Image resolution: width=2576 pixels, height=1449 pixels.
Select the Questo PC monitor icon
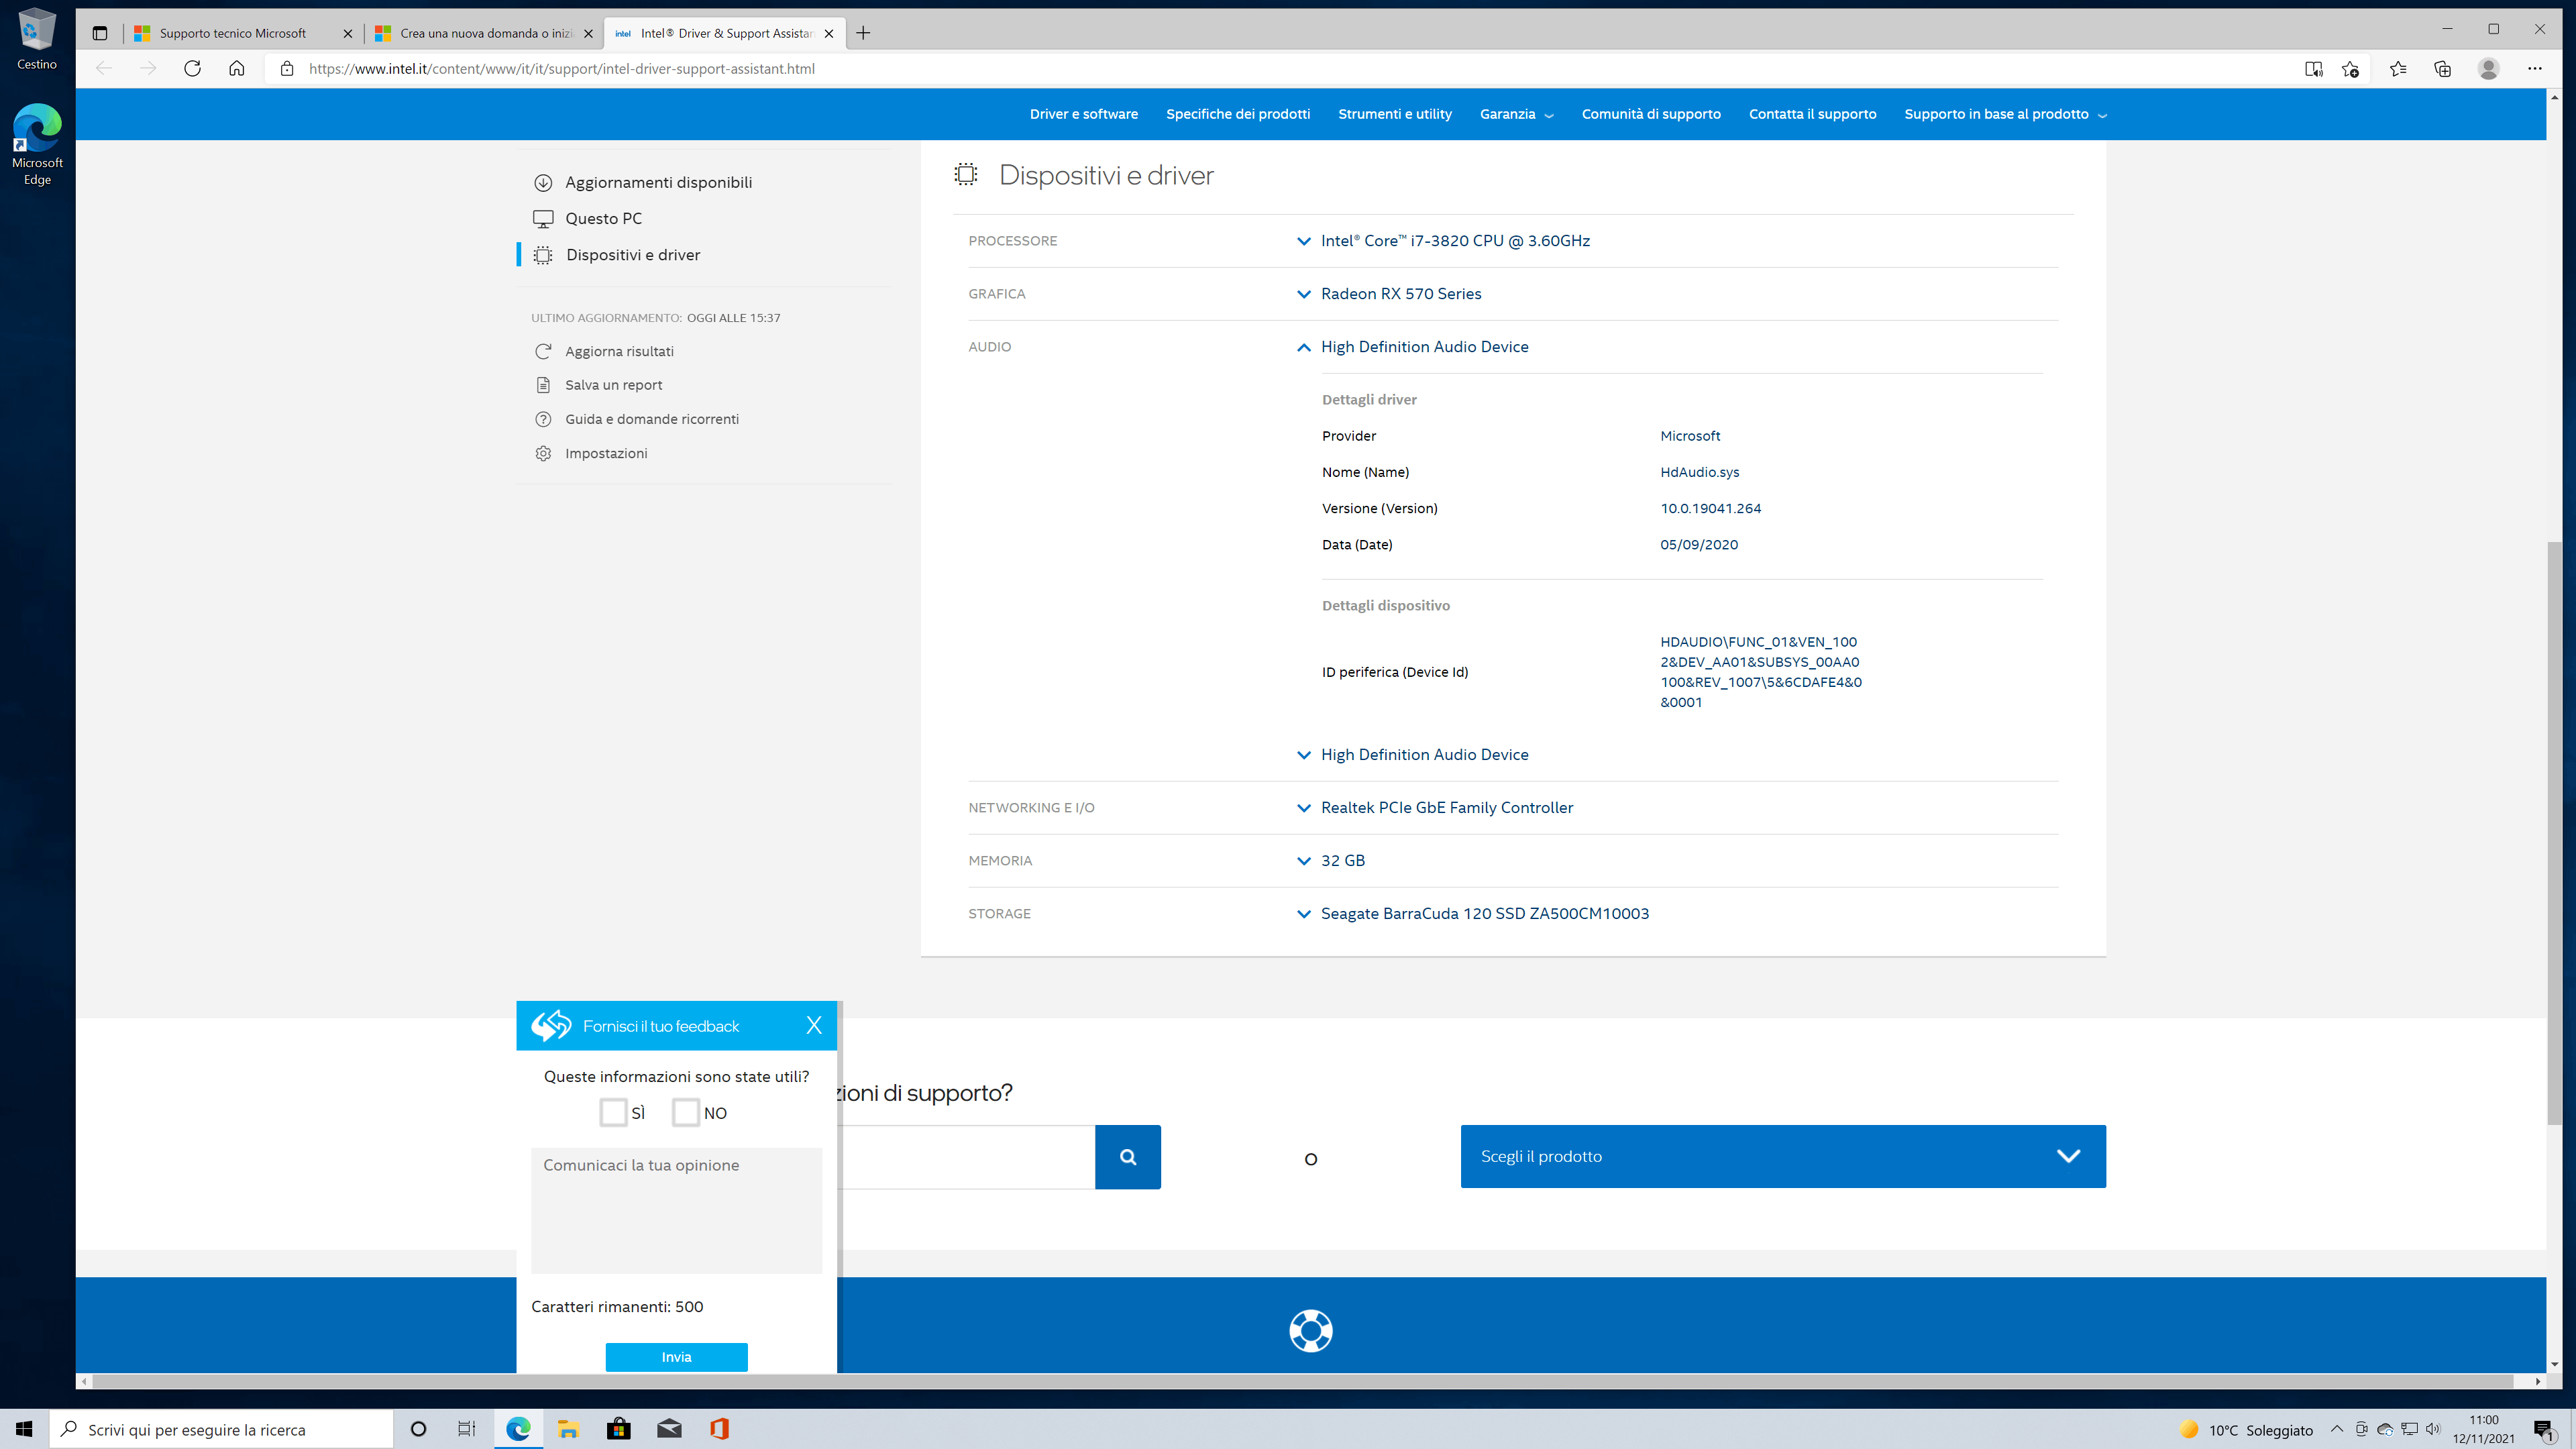click(x=543, y=218)
